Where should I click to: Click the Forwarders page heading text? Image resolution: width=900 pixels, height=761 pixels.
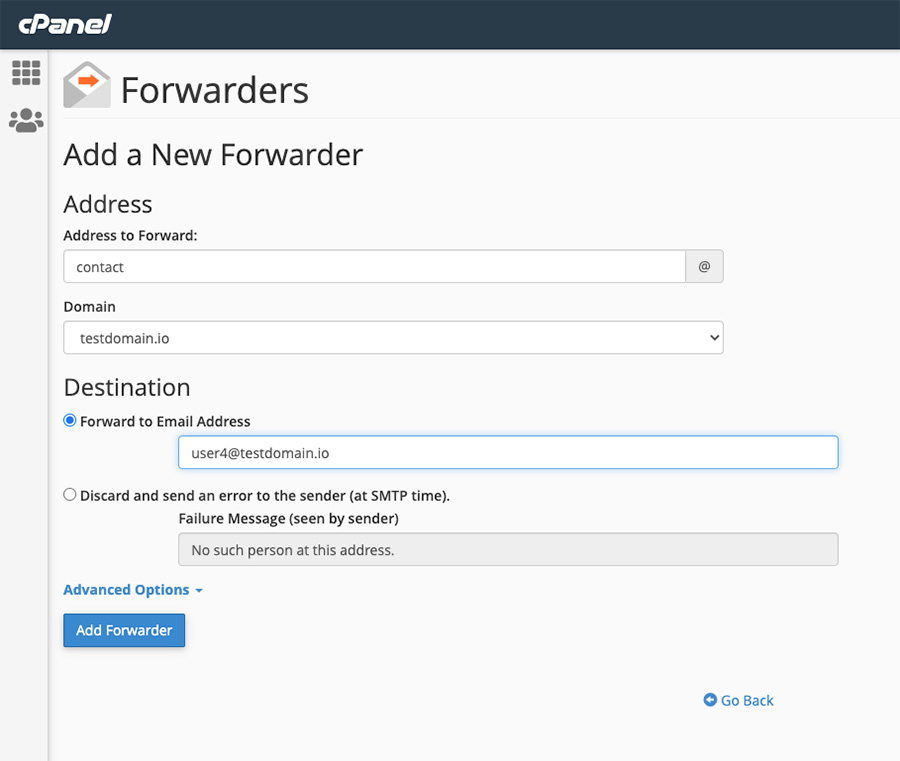(214, 90)
